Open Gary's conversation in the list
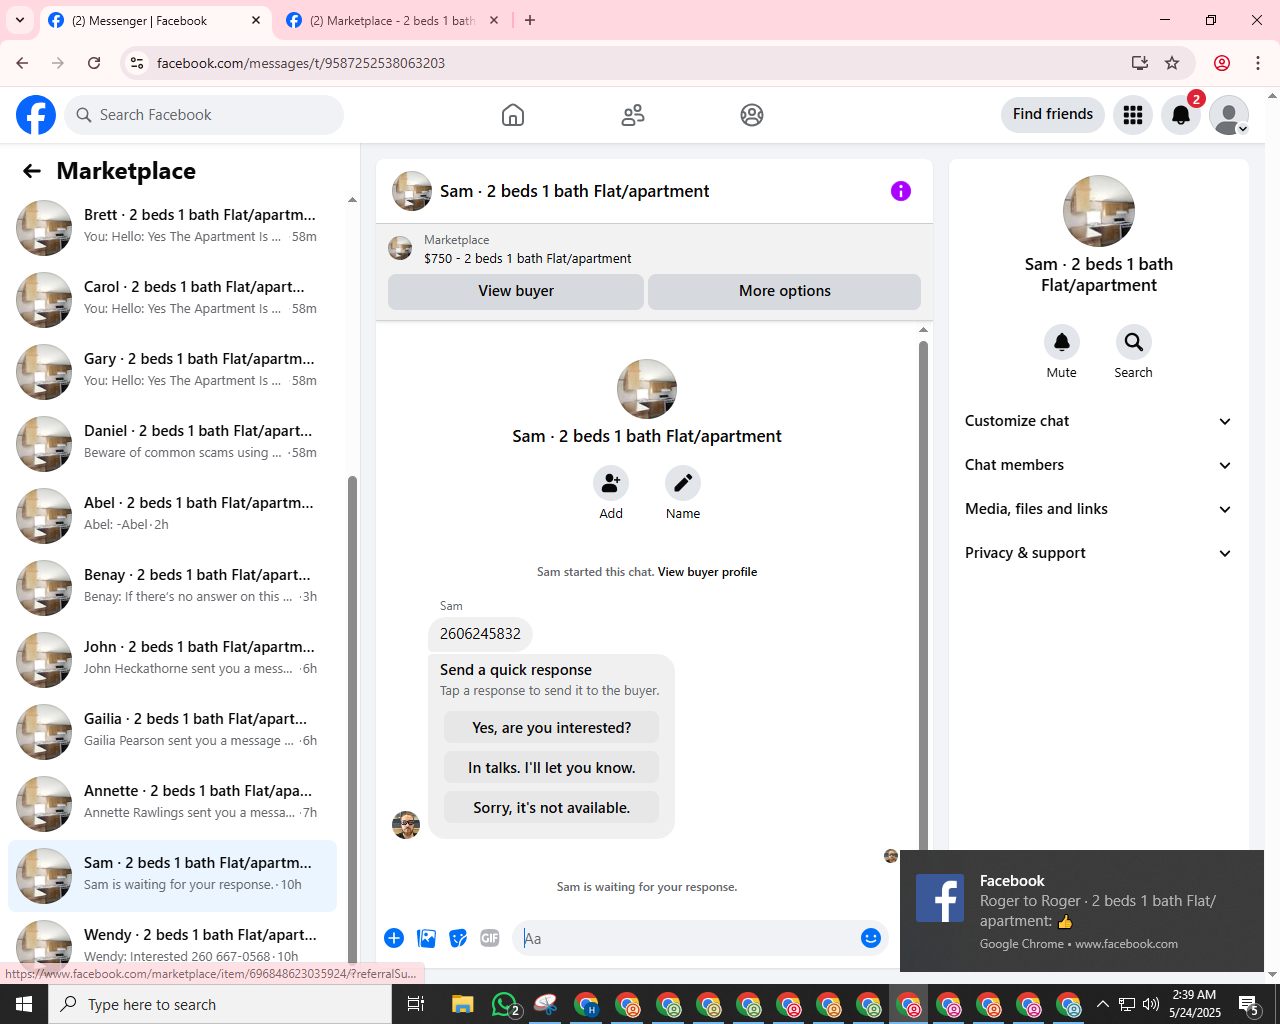1280x1024 pixels. pos(172,372)
